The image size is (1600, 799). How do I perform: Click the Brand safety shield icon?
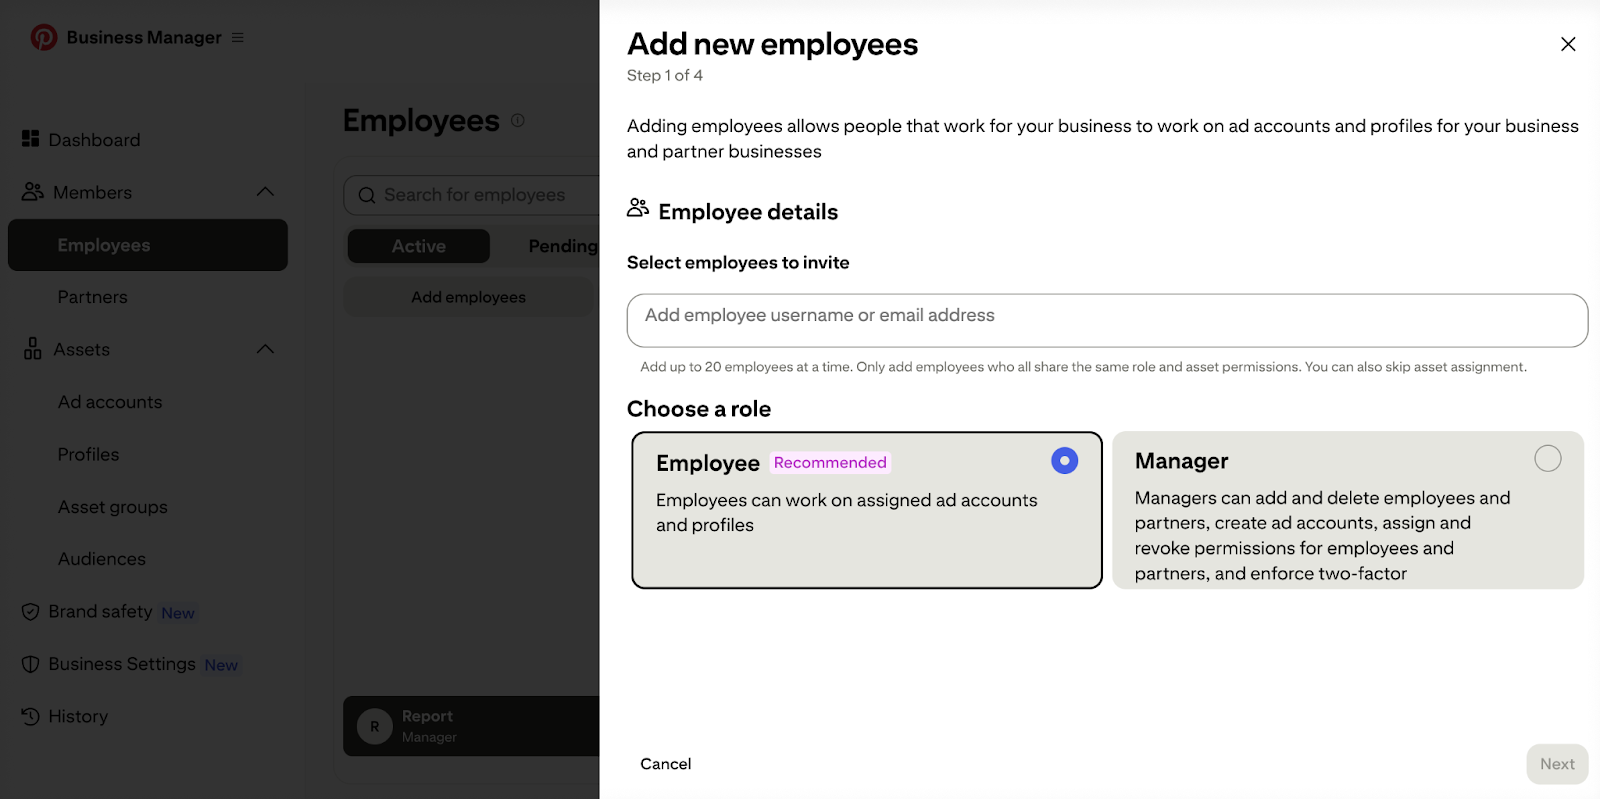pyautogui.click(x=31, y=612)
